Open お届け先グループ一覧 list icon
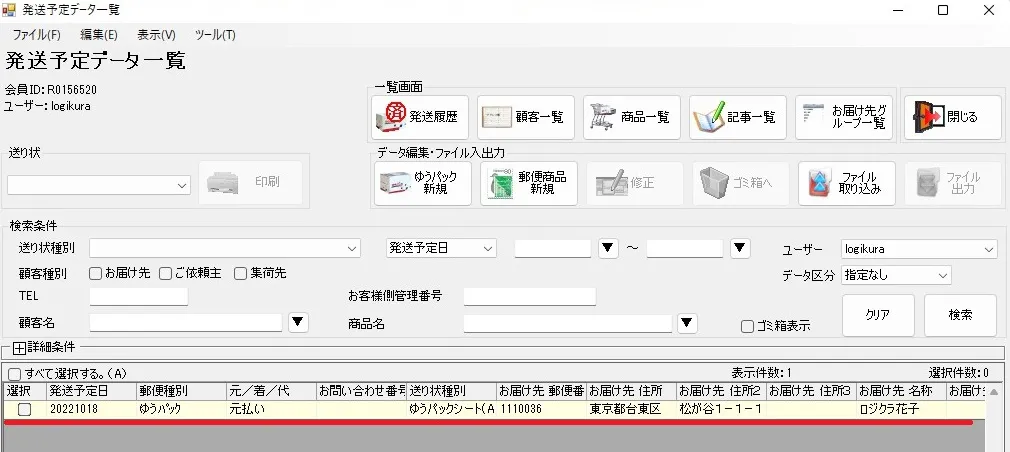The height and width of the screenshot is (452, 1010). click(814, 117)
